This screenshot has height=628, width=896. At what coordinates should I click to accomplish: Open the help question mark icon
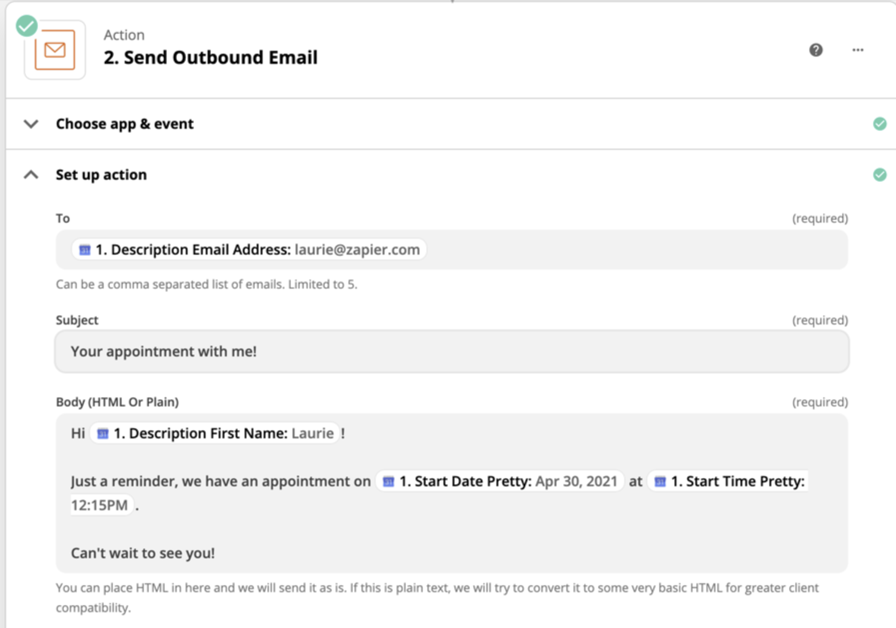tap(816, 50)
